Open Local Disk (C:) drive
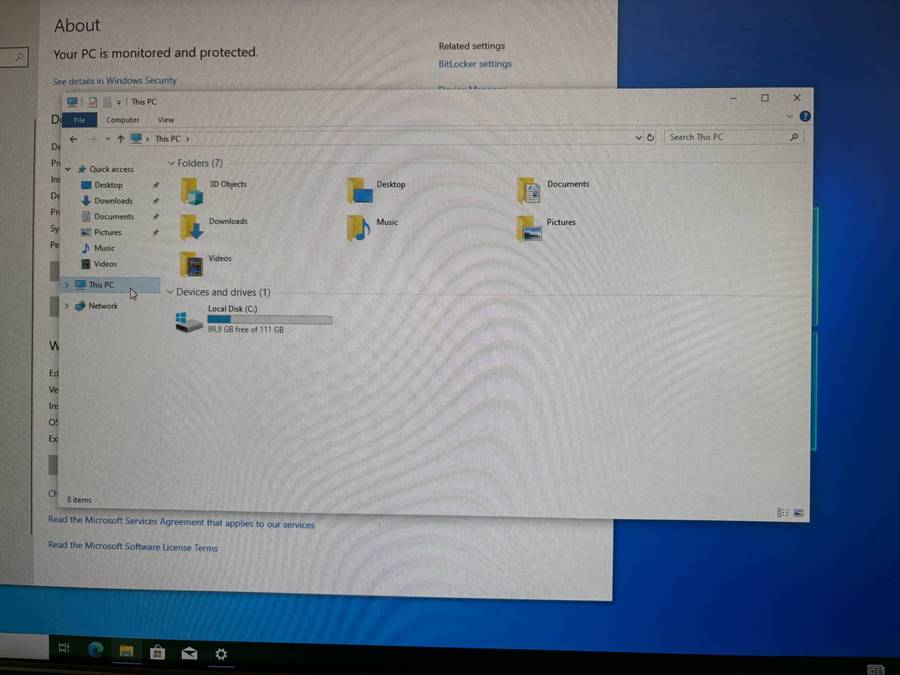This screenshot has width=900, height=675. click(x=189, y=321)
